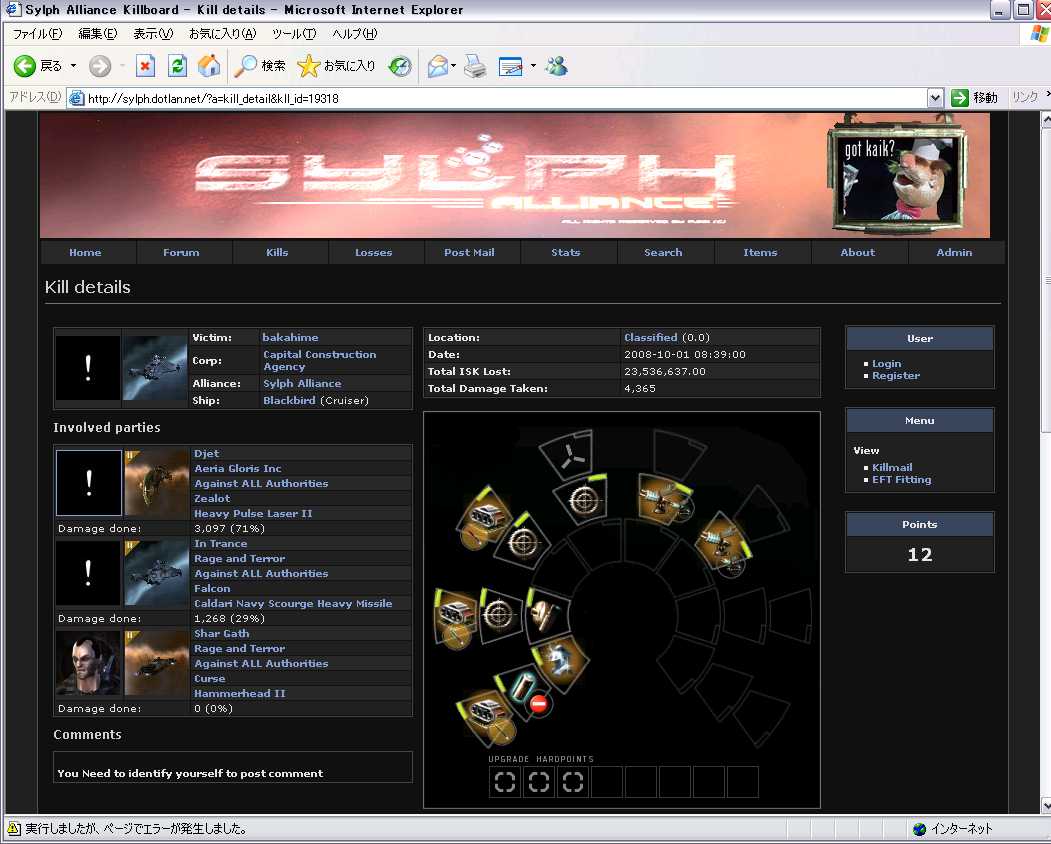Open the Mail envelope toolbar icon
1051x844 pixels.
[x=437, y=66]
